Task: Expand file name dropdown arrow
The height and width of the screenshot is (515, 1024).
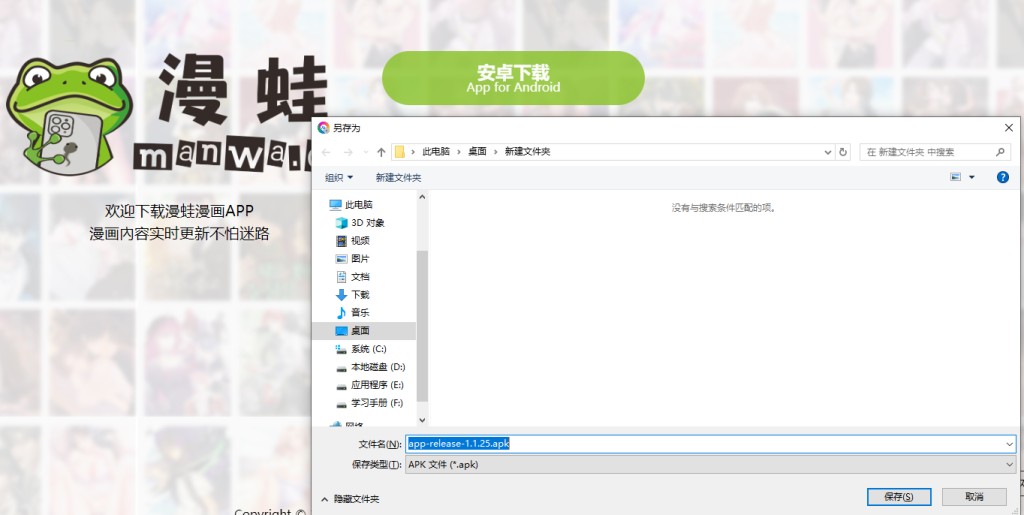Action: (x=1010, y=445)
